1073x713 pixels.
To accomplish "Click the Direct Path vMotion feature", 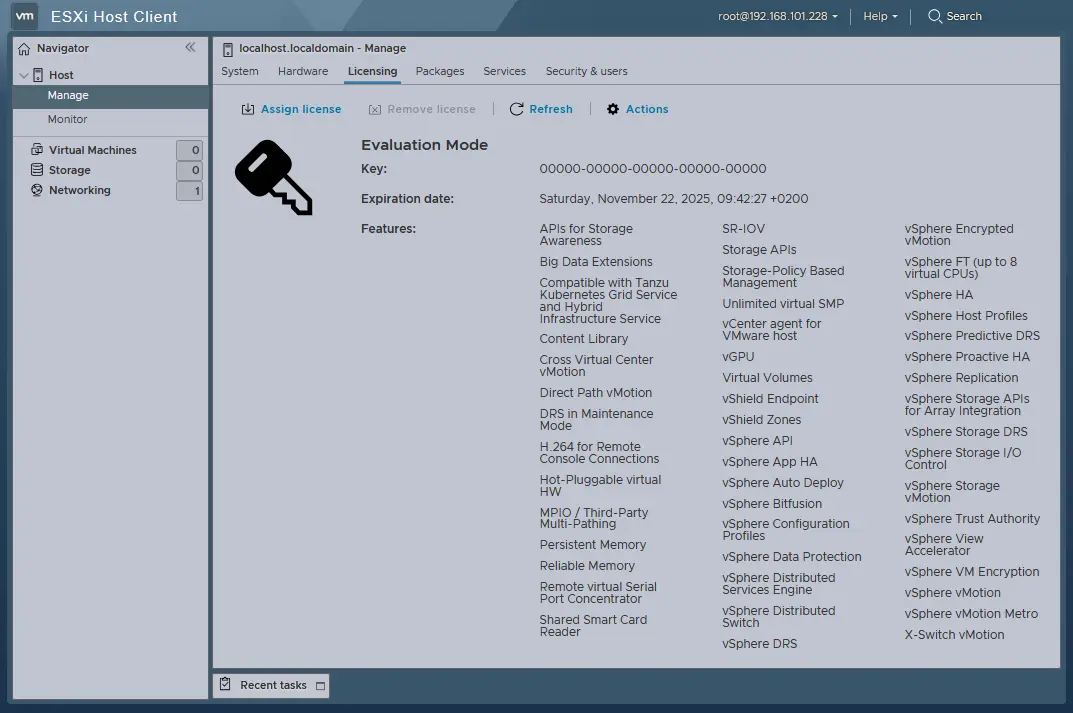I will click(595, 393).
